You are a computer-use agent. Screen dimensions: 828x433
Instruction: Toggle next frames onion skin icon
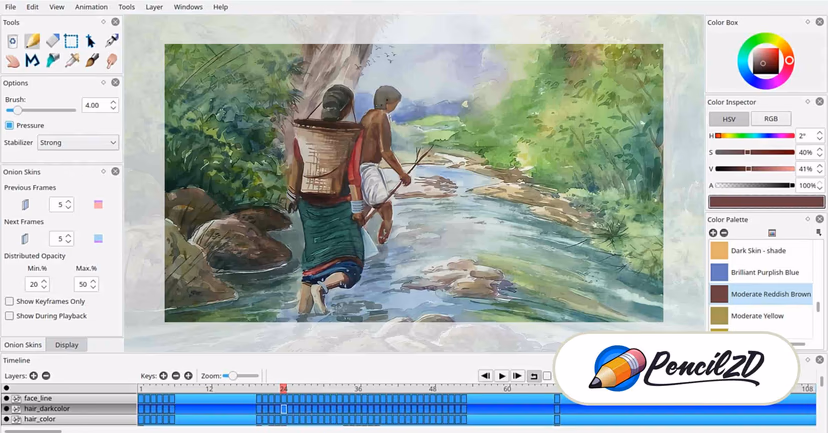[25, 239]
